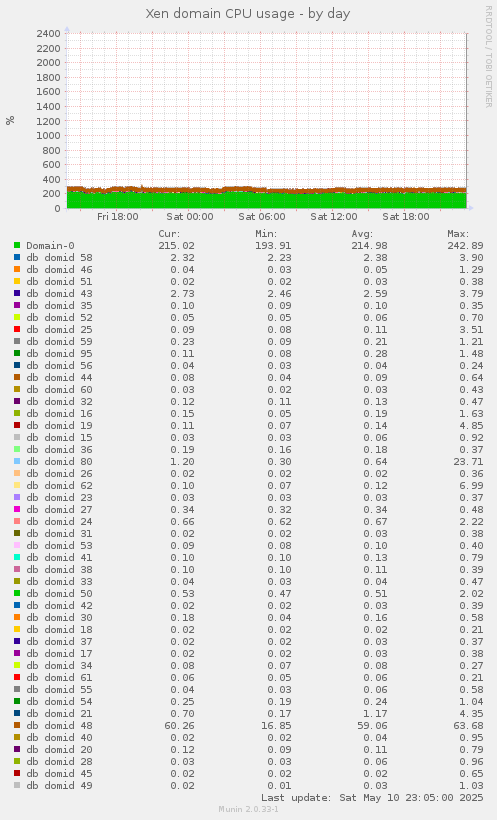Screen dimensions: 497x820
Task: Click 'db domid 54' legend label
Action: click(x=59, y=702)
